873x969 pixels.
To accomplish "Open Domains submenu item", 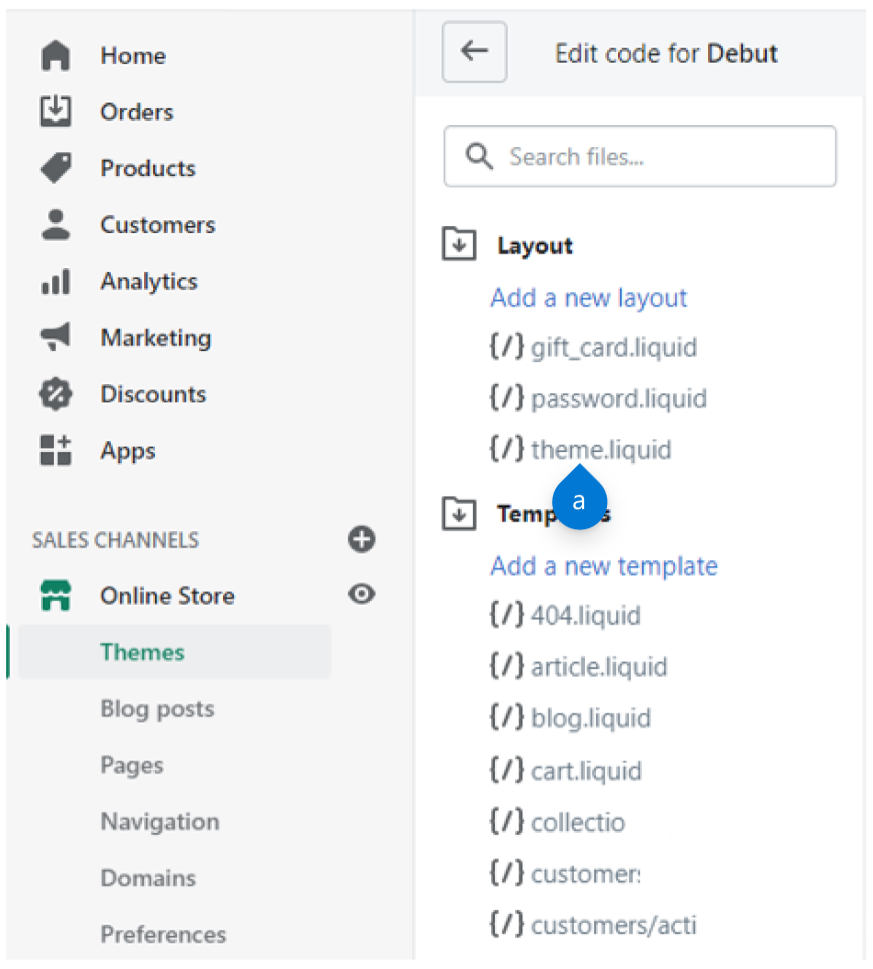I will [148, 878].
